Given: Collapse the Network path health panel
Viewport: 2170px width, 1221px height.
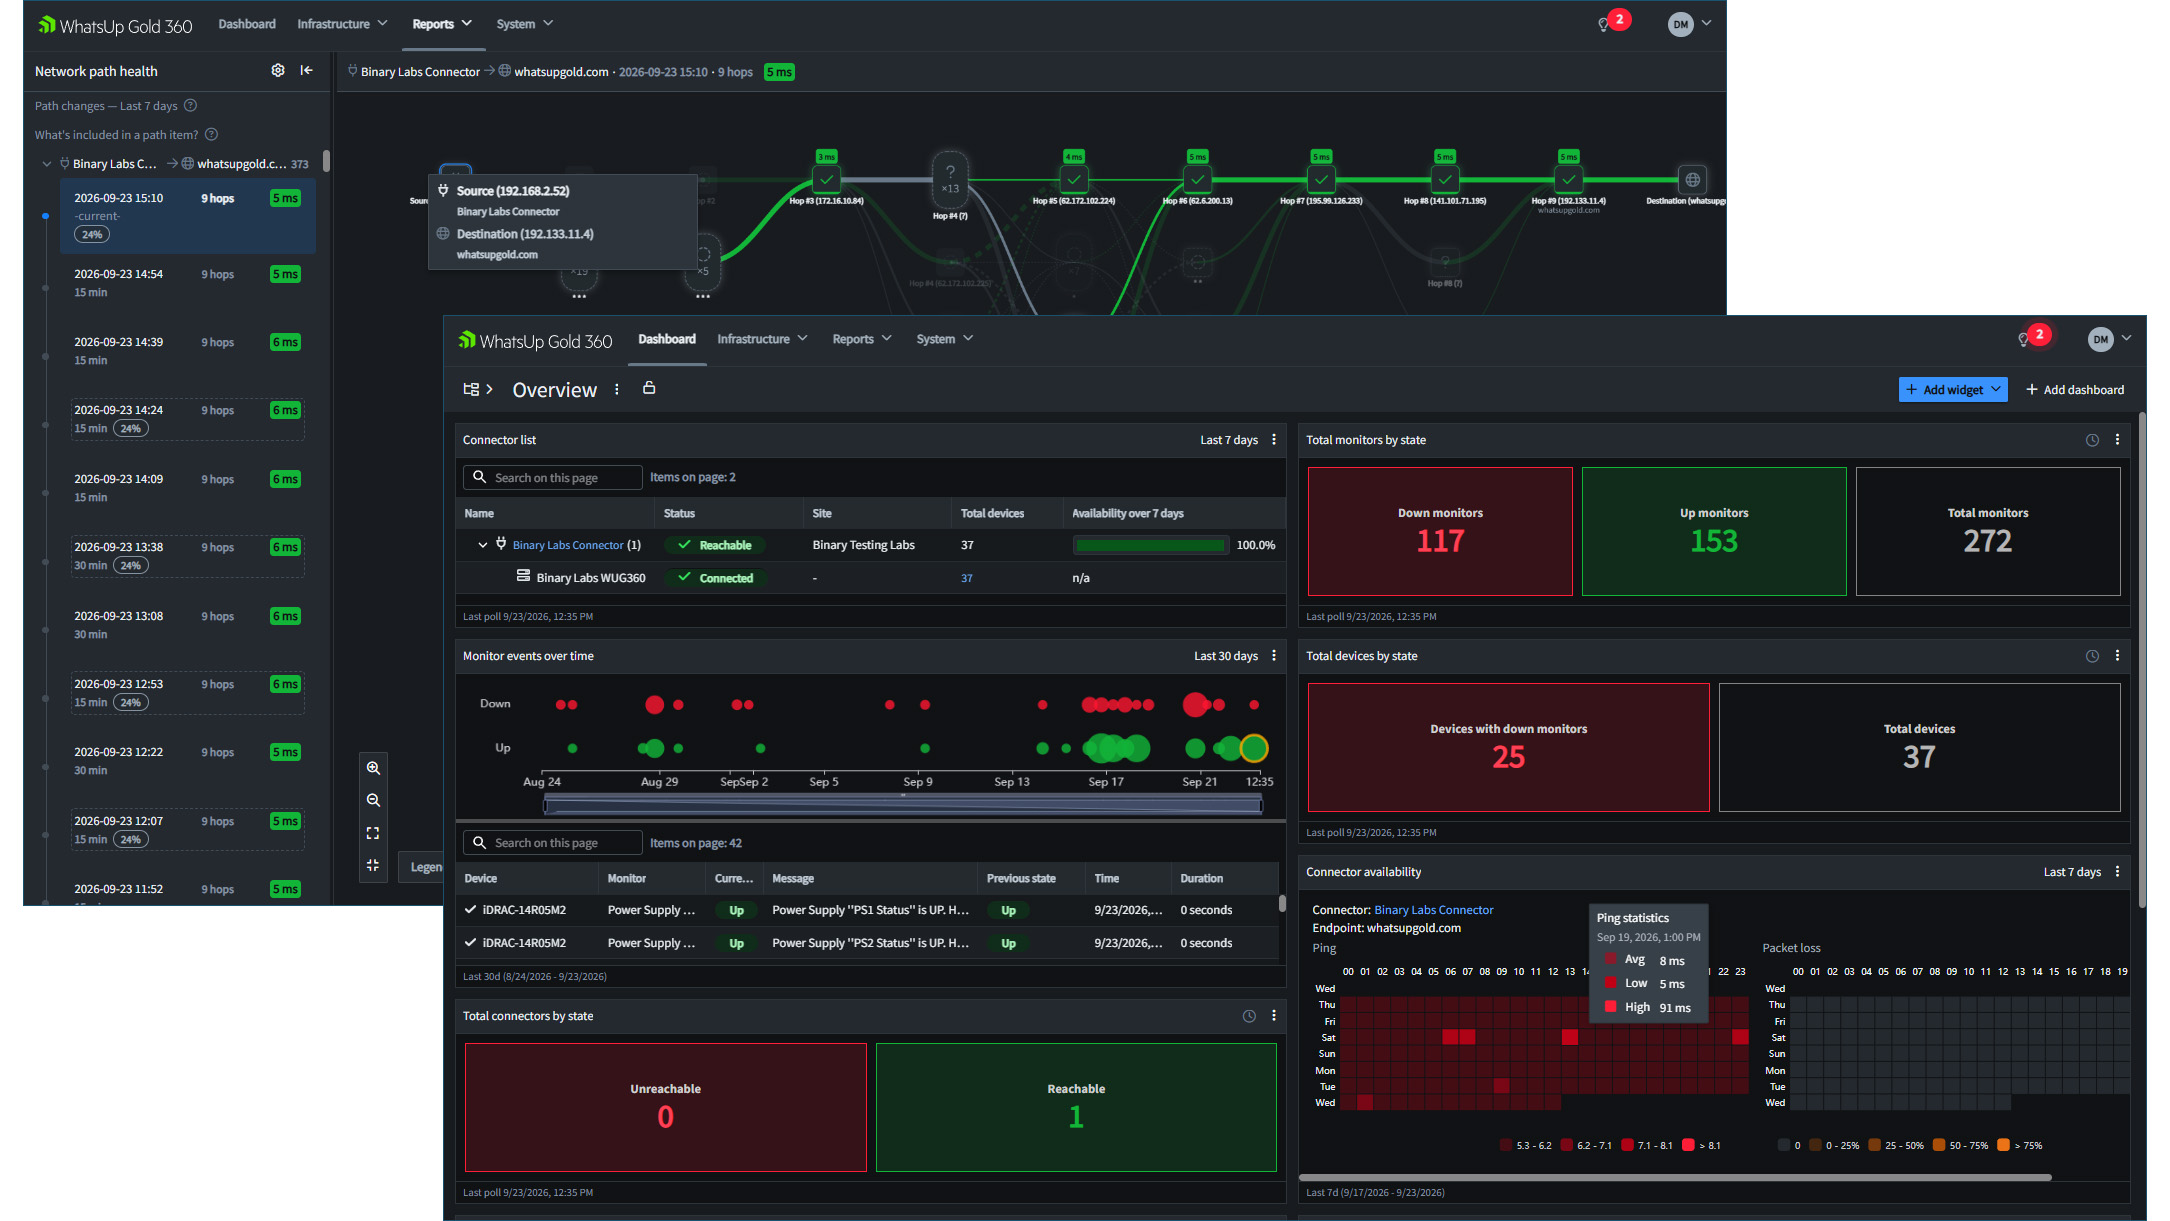Looking at the screenshot, I should (x=307, y=70).
